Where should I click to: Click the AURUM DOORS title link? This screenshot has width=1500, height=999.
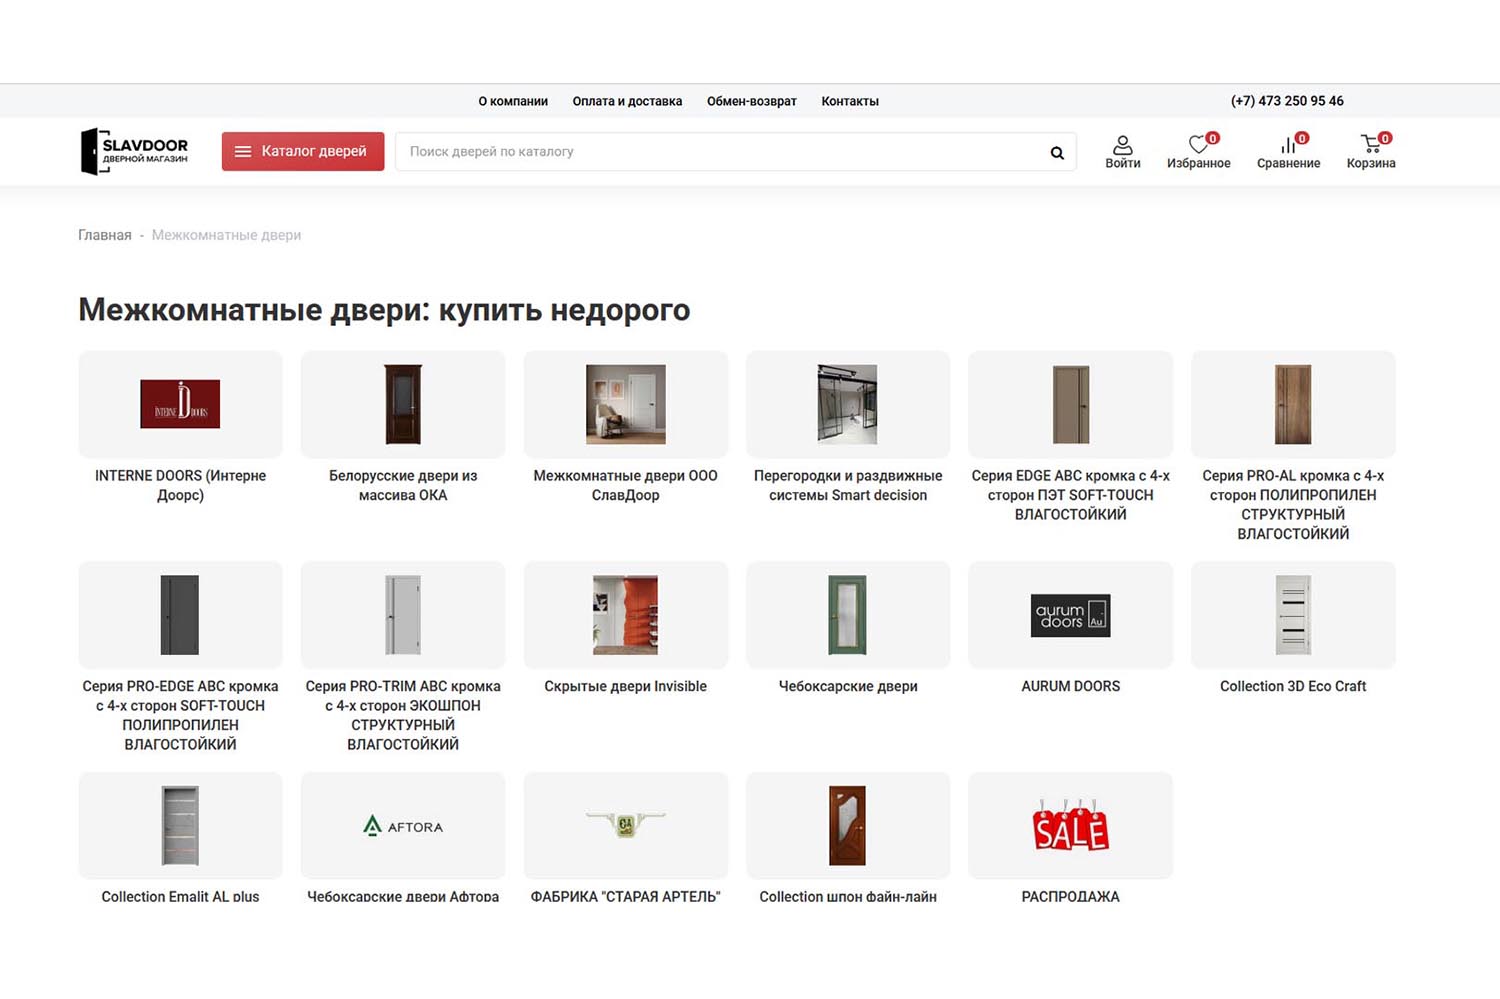[x=1071, y=686]
